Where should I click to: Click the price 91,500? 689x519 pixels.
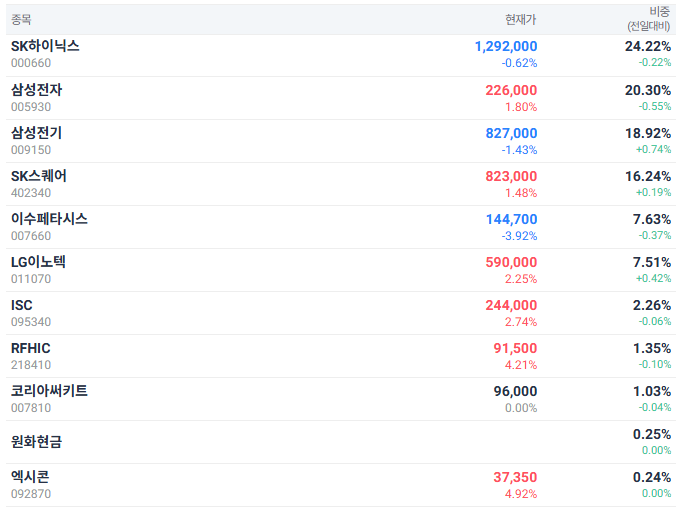click(515, 348)
